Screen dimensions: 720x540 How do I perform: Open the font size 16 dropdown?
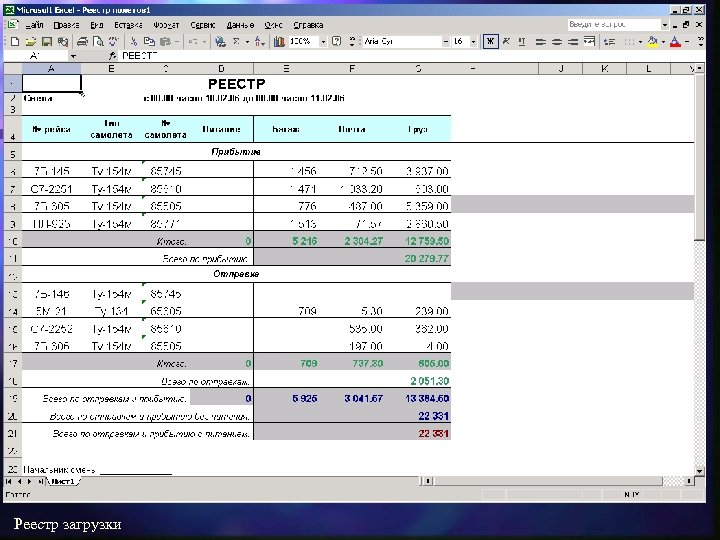tap(473, 42)
